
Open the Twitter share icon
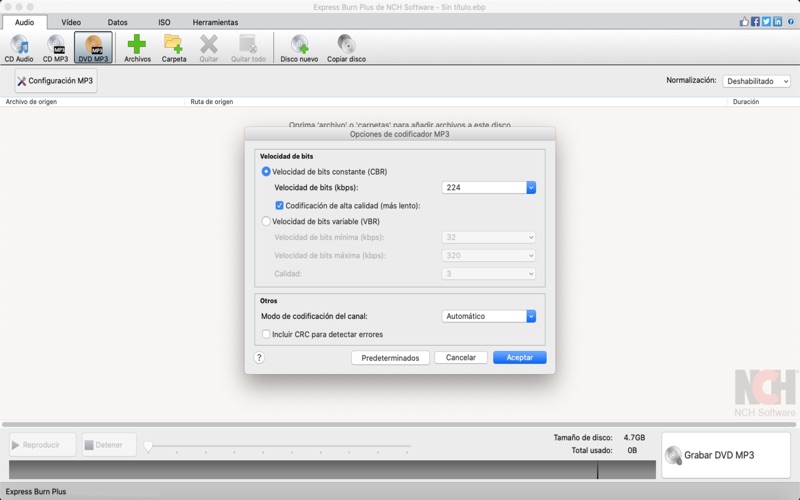[766, 21]
